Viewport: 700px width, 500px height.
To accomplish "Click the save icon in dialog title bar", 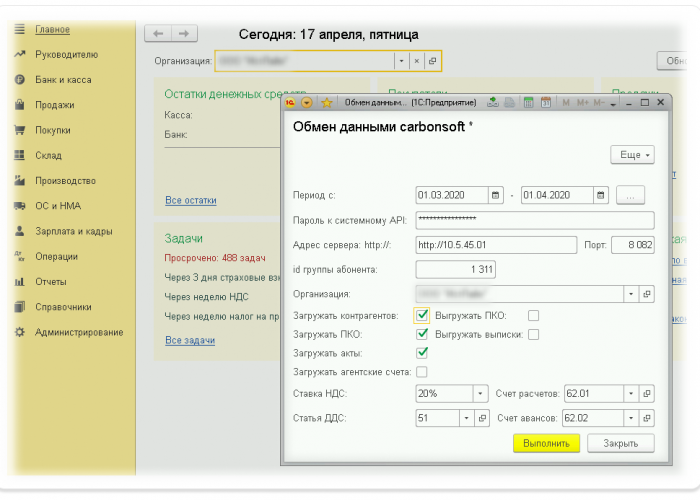I will point(492,103).
